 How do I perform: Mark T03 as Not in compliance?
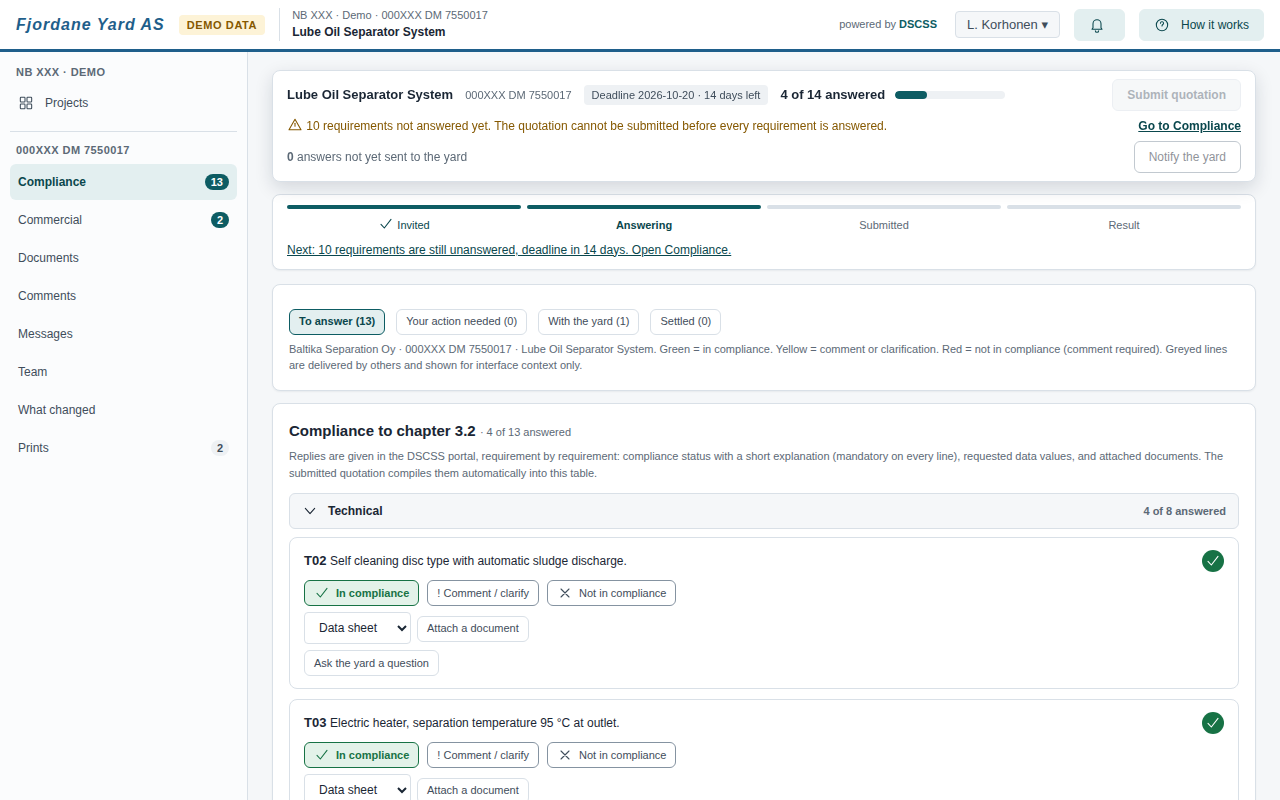pyautogui.click(x=611, y=755)
